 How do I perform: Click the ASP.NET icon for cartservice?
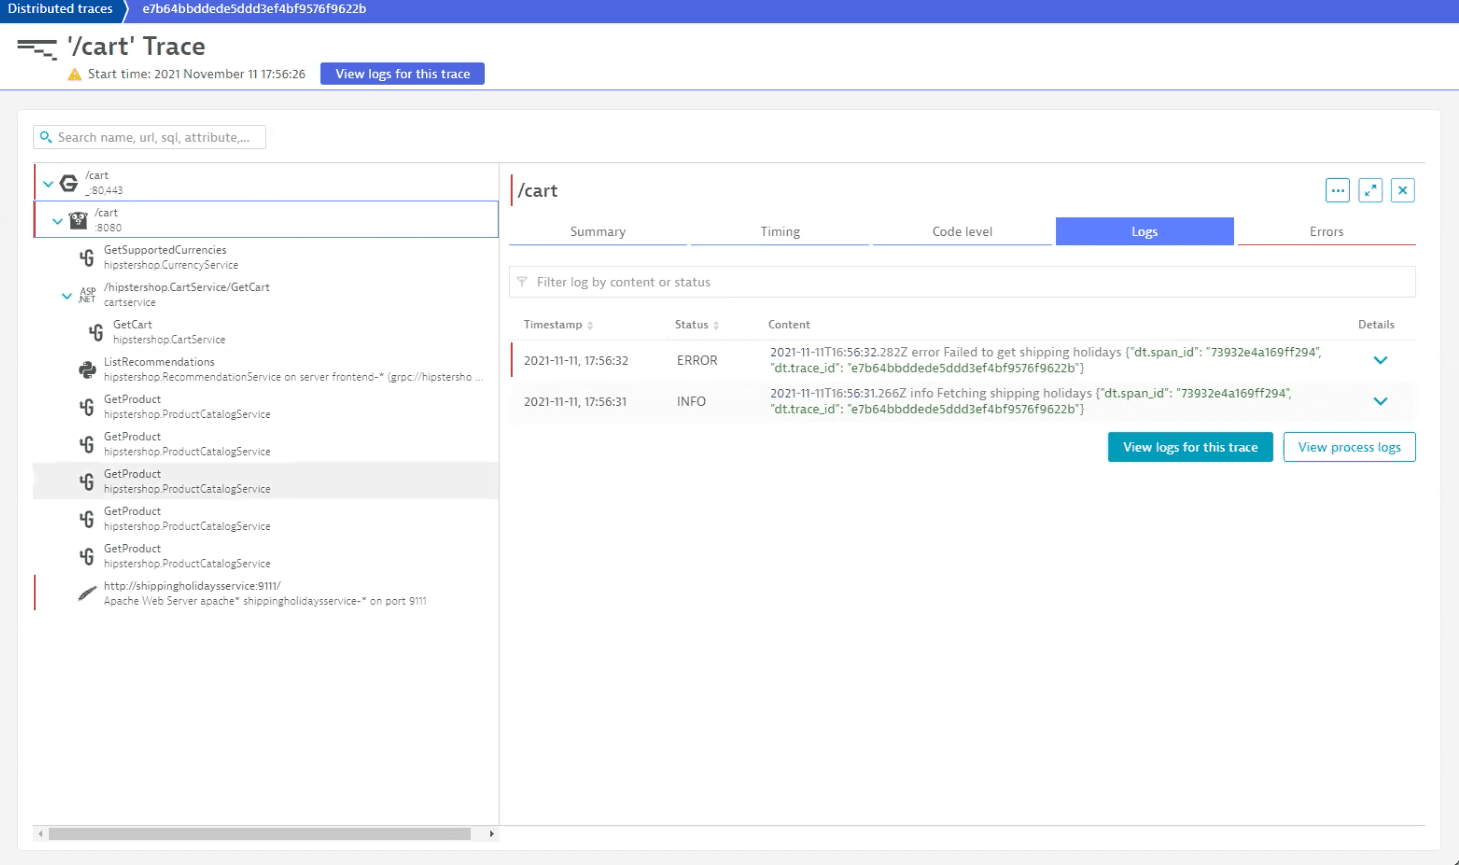(x=87, y=295)
